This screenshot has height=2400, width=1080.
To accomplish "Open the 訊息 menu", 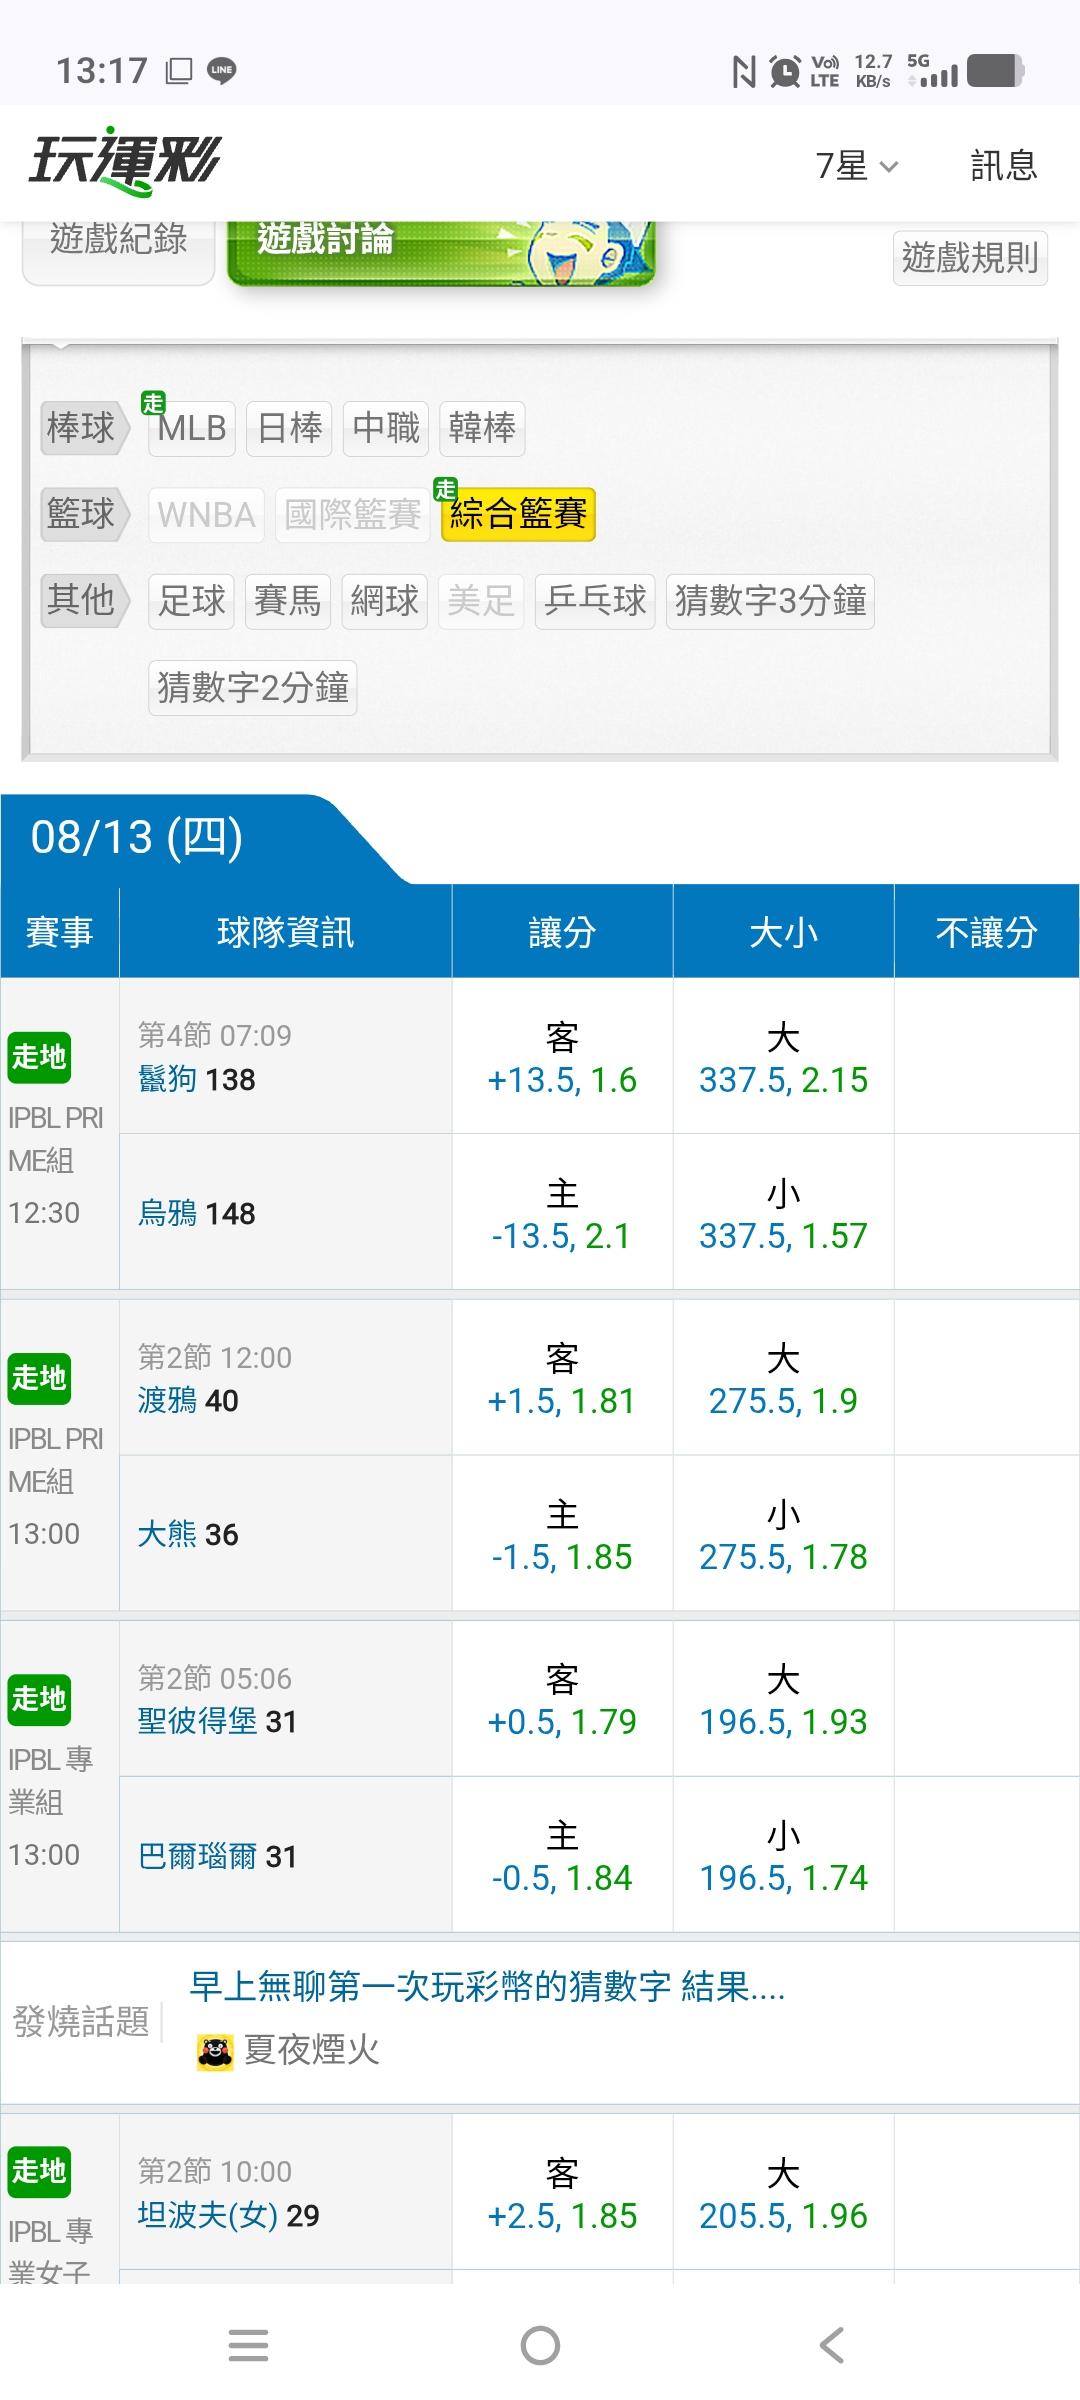I will pos(1004,165).
